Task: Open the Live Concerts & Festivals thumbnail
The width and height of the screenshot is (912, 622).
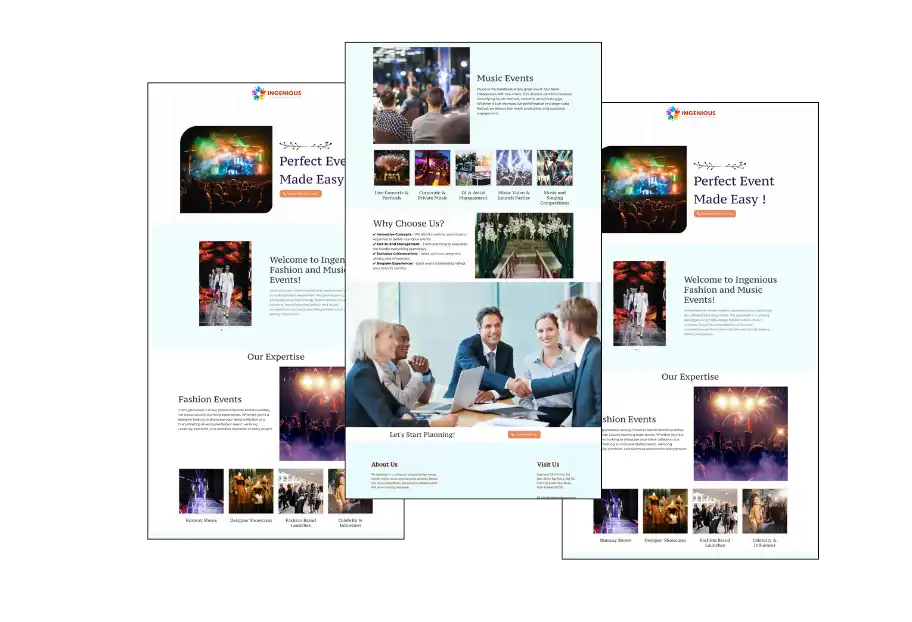Action: [x=391, y=168]
